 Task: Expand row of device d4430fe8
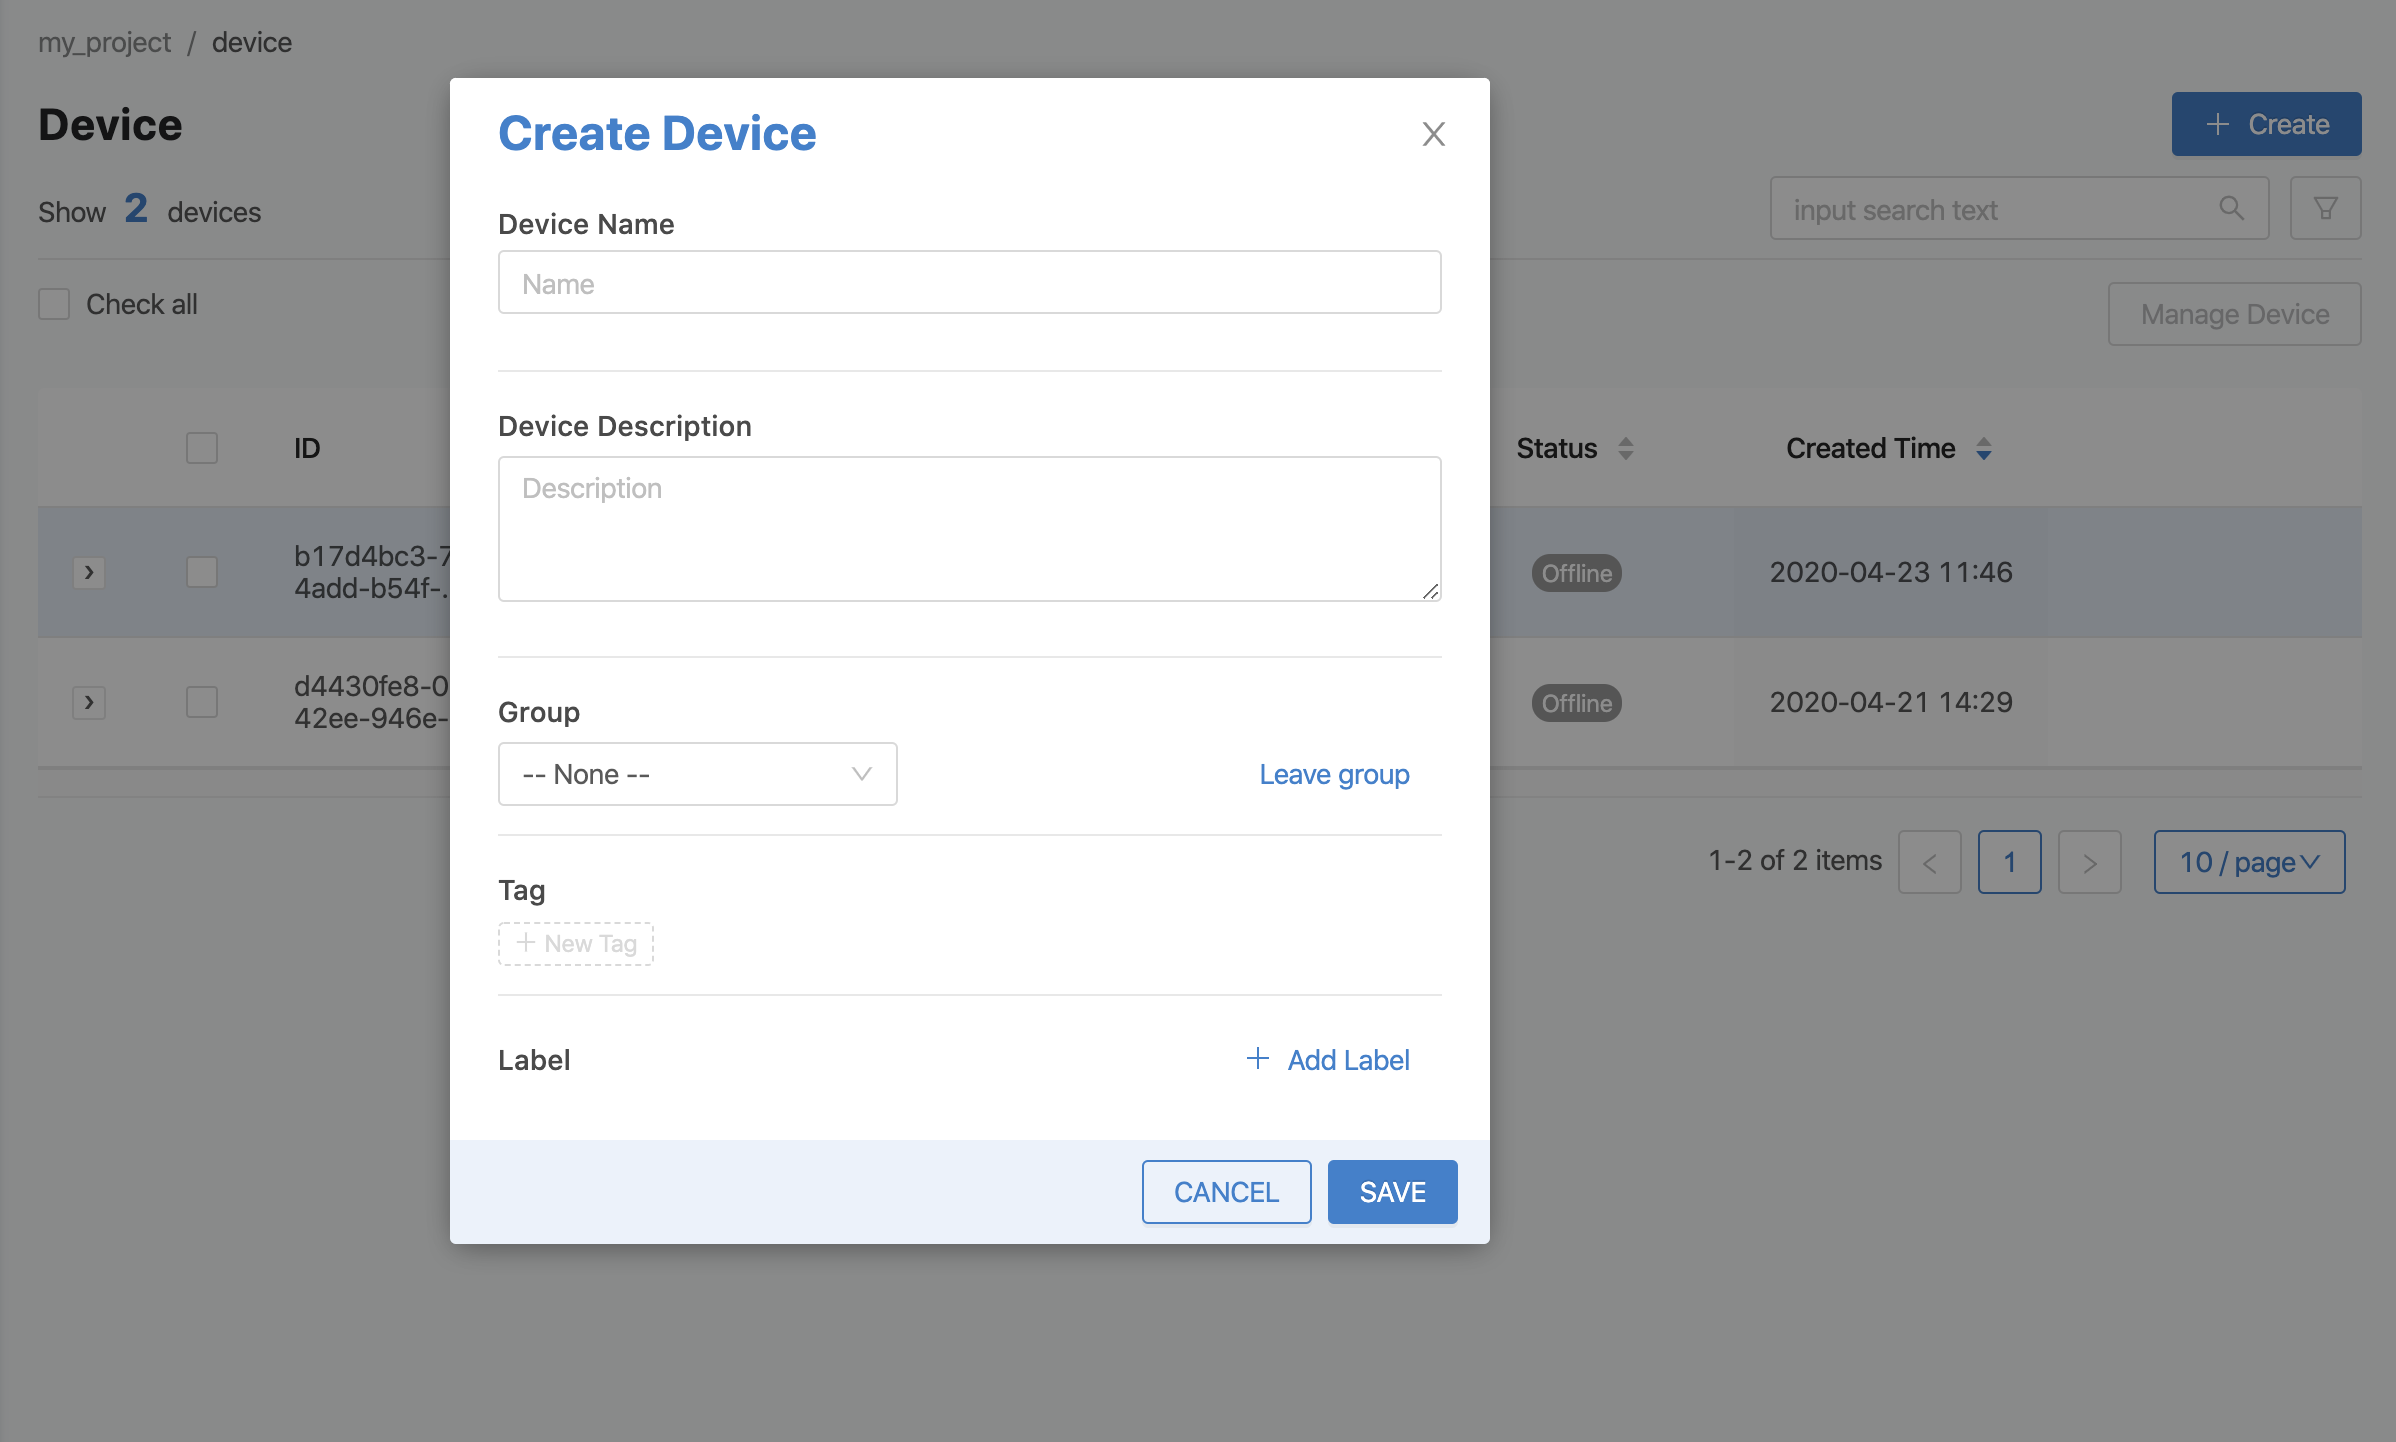pyautogui.click(x=89, y=702)
